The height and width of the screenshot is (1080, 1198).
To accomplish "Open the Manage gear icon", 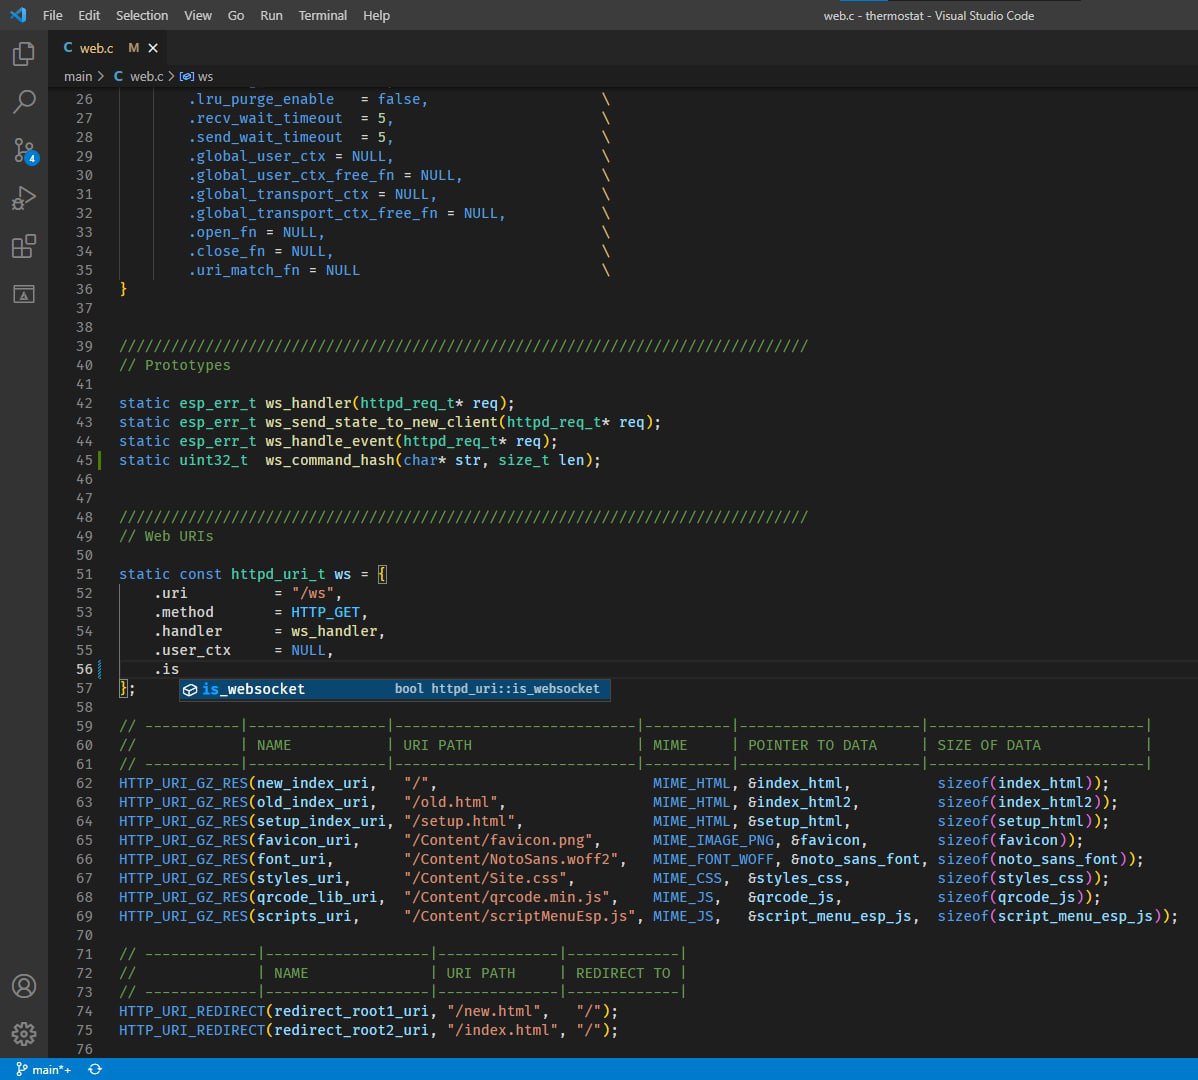I will pos(24,1033).
